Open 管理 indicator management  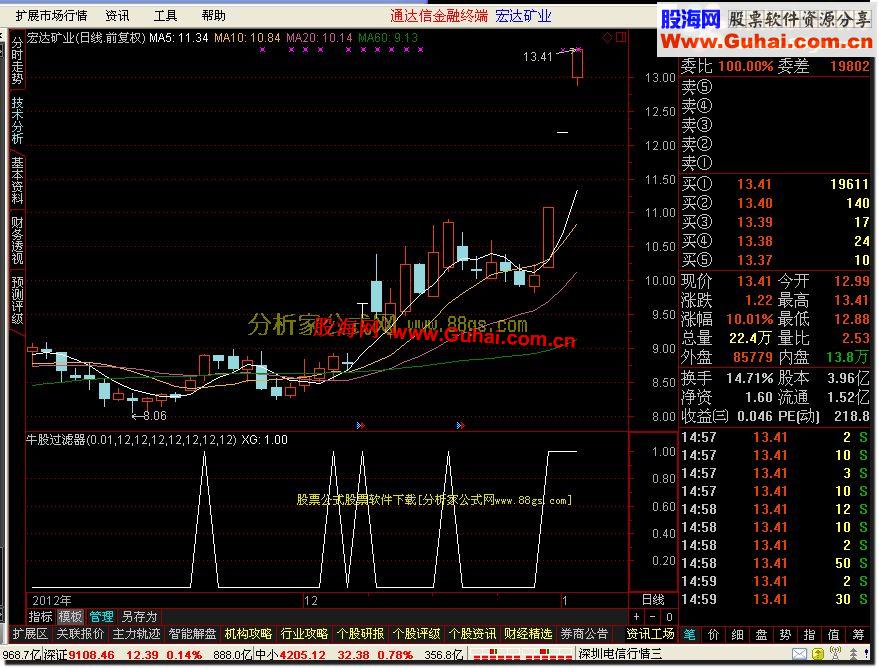101,616
